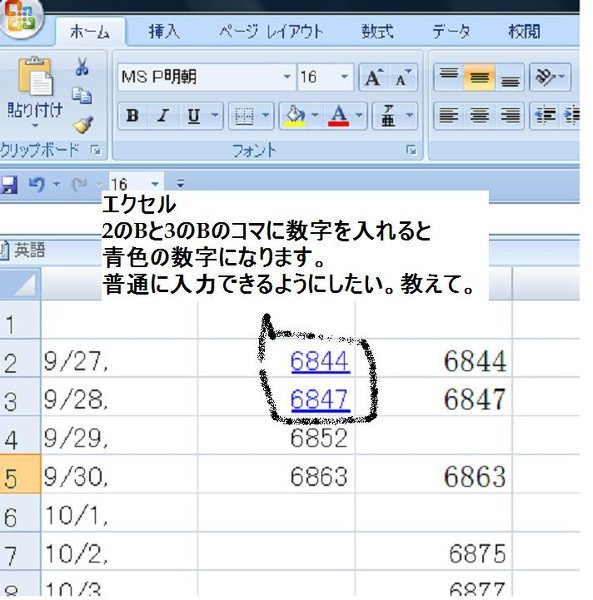This screenshot has width=593, height=600.
Task: Click the text orientation icon
Action: point(545,78)
